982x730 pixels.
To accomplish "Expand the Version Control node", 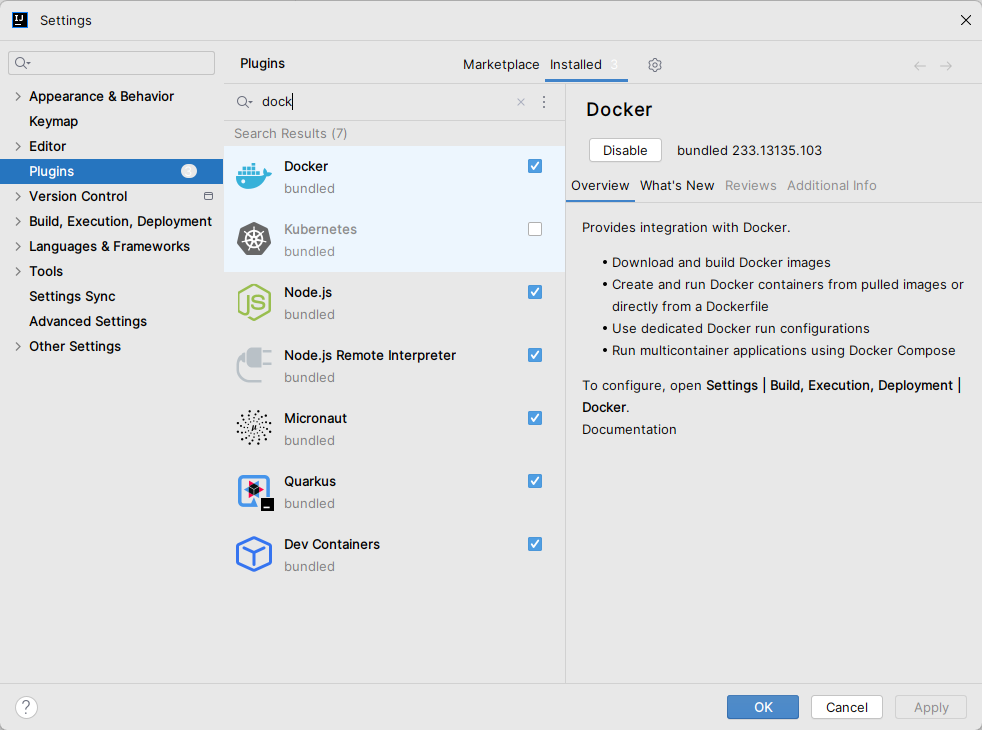I will tap(18, 197).
